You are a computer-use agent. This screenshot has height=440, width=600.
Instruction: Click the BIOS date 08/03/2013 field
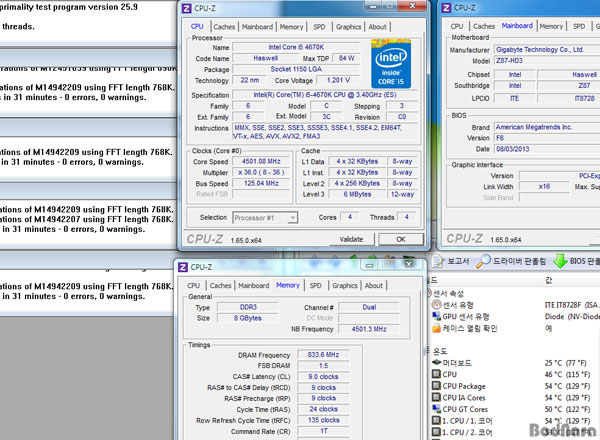tap(547, 149)
